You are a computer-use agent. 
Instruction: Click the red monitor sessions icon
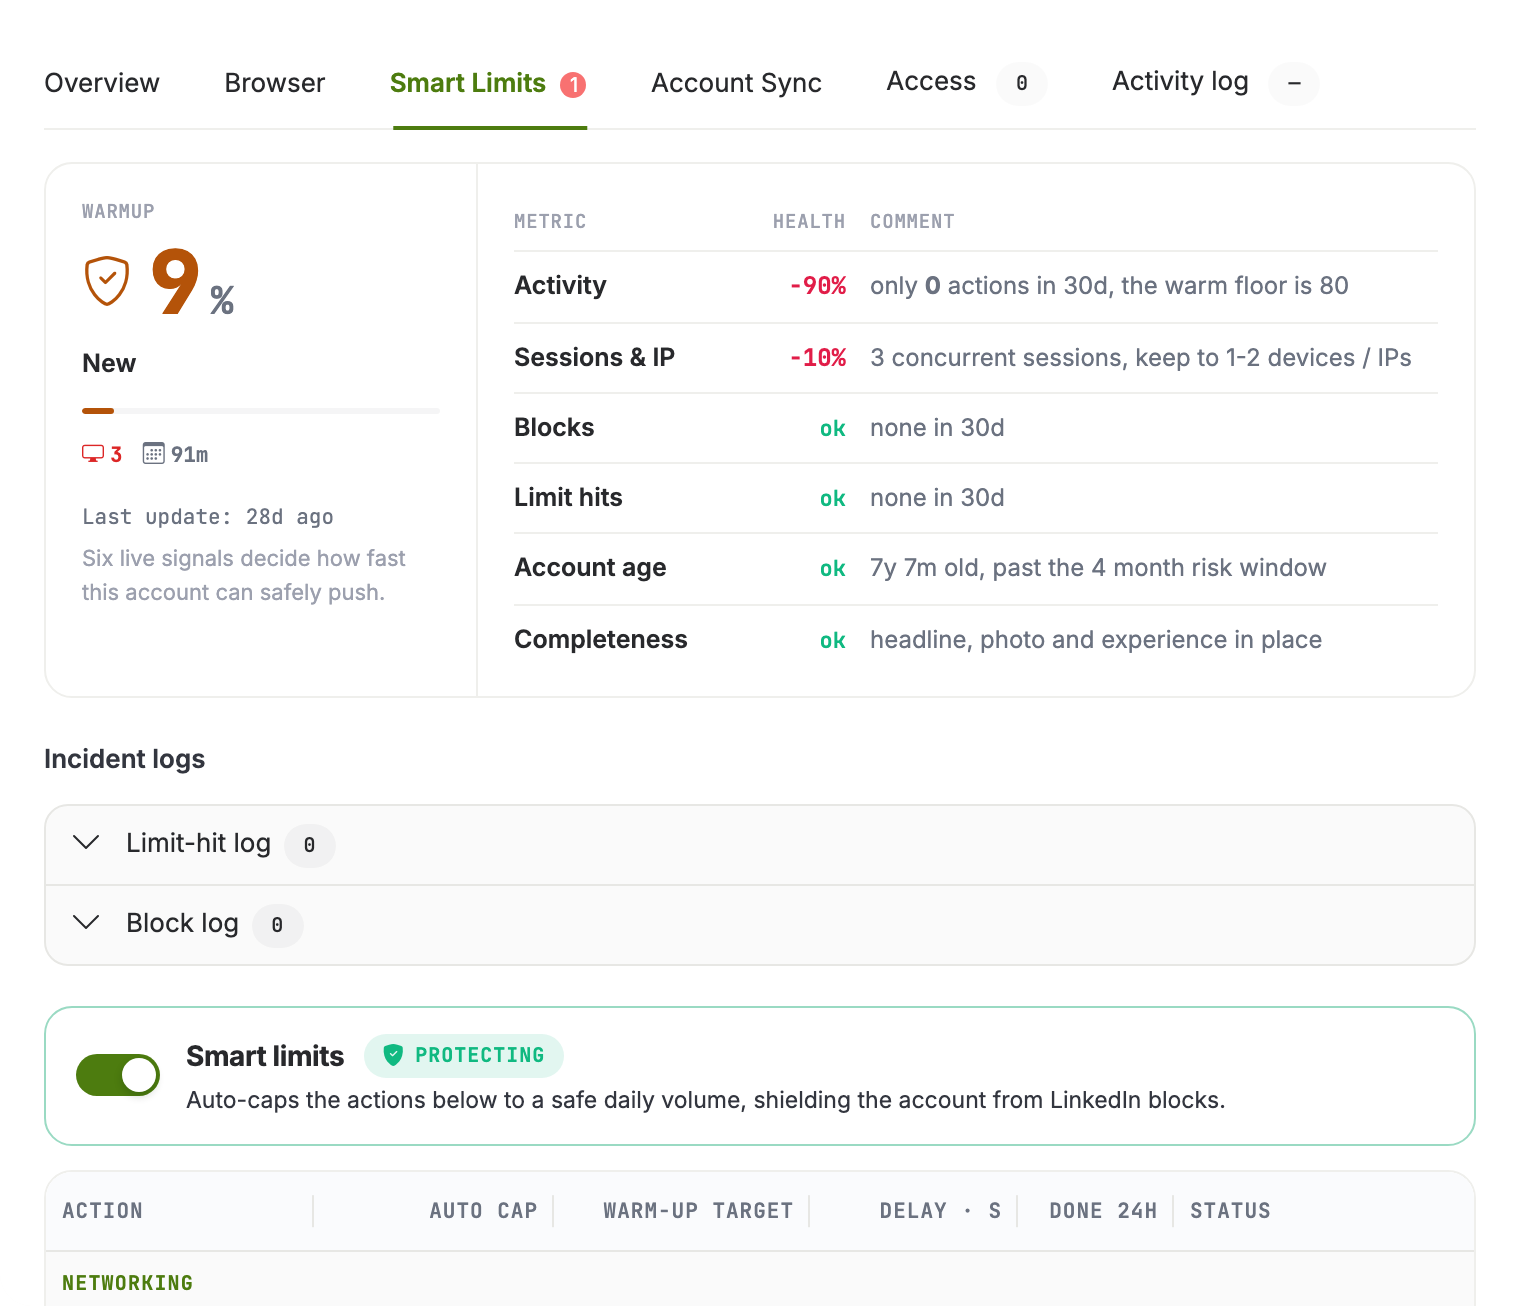pos(93,454)
